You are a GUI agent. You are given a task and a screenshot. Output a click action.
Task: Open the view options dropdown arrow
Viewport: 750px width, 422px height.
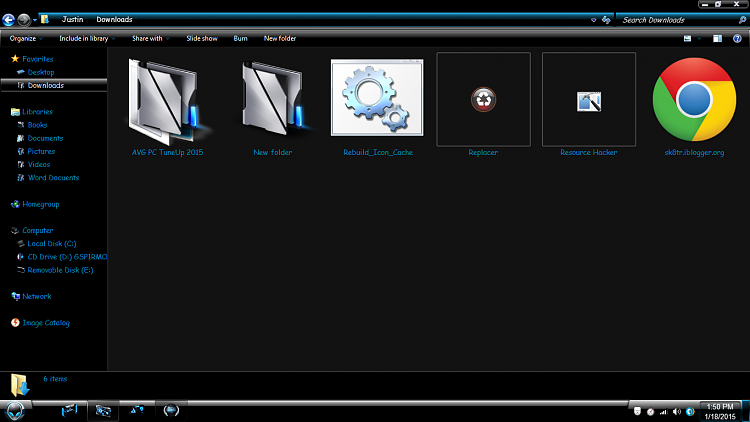click(x=699, y=38)
